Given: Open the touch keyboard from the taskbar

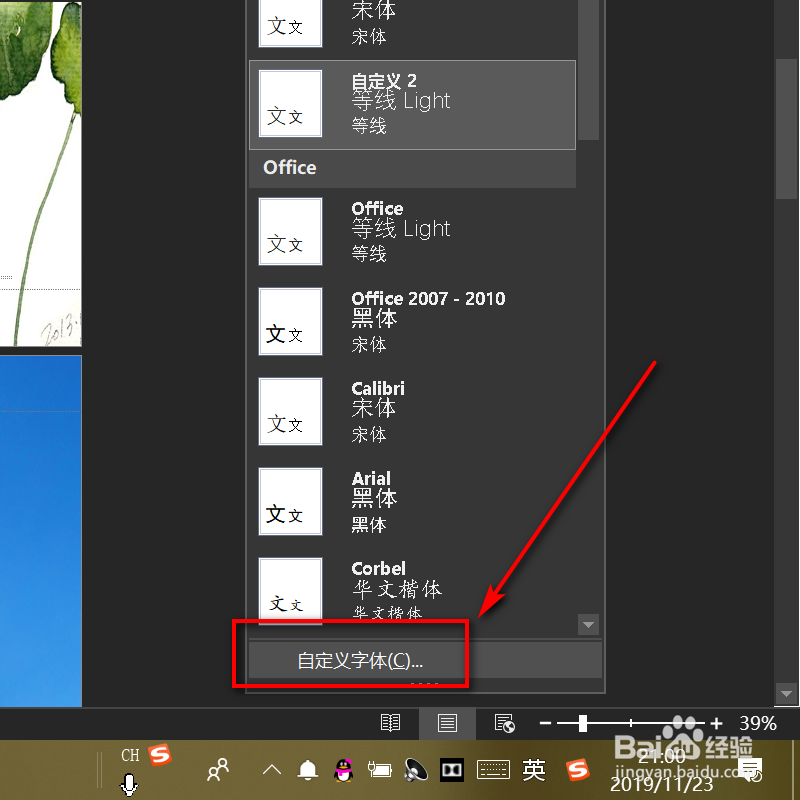Looking at the screenshot, I should coord(493,770).
